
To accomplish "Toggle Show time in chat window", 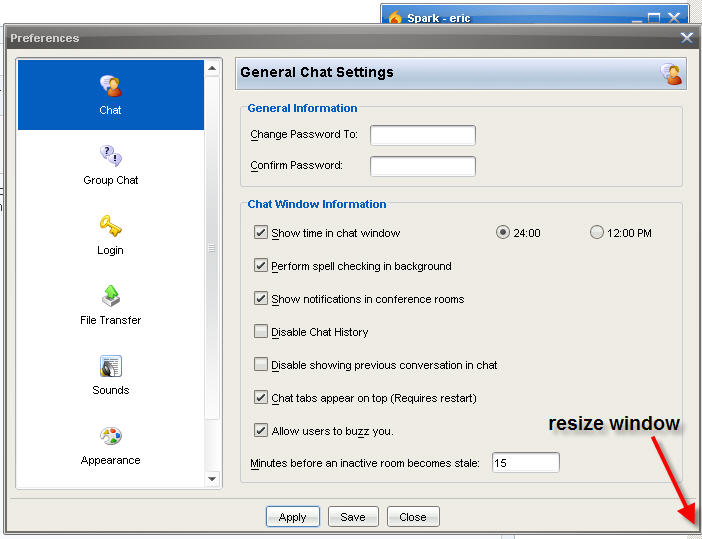I will [262, 233].
